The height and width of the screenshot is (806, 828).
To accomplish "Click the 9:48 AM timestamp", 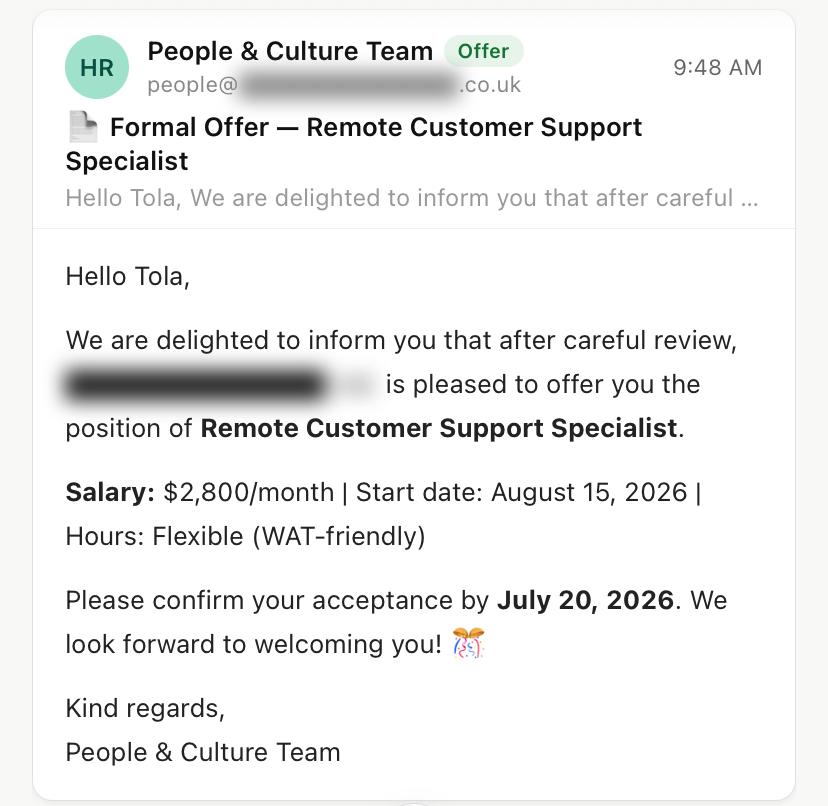I will tap(718, 68).
